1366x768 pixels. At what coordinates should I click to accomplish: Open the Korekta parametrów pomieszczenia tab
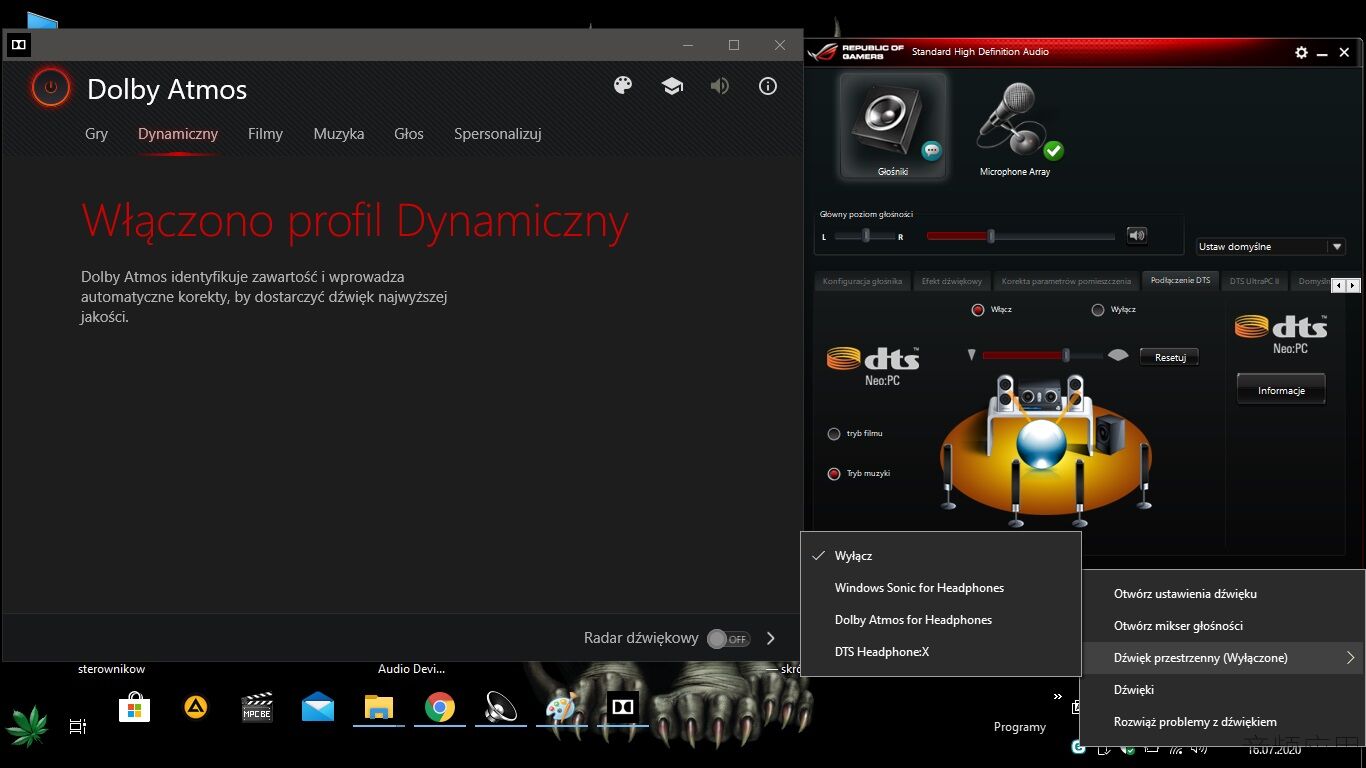[1066, 281]
